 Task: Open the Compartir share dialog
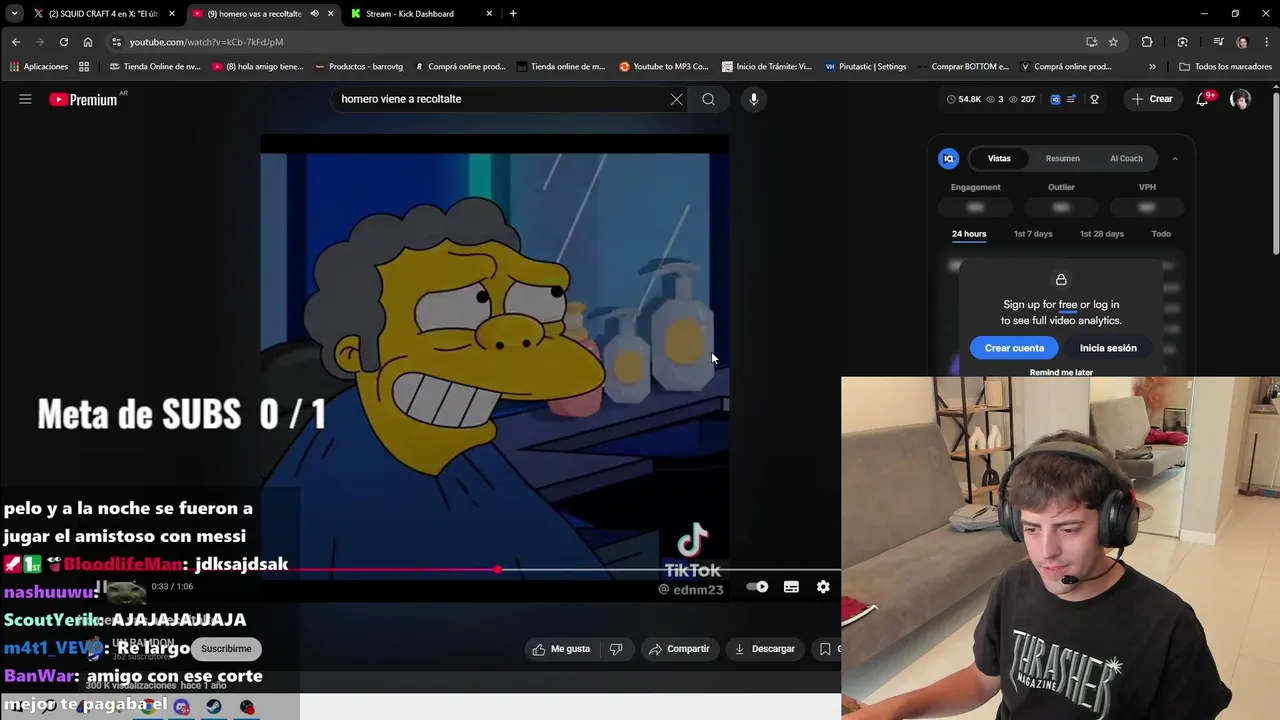tap(679, 649)
